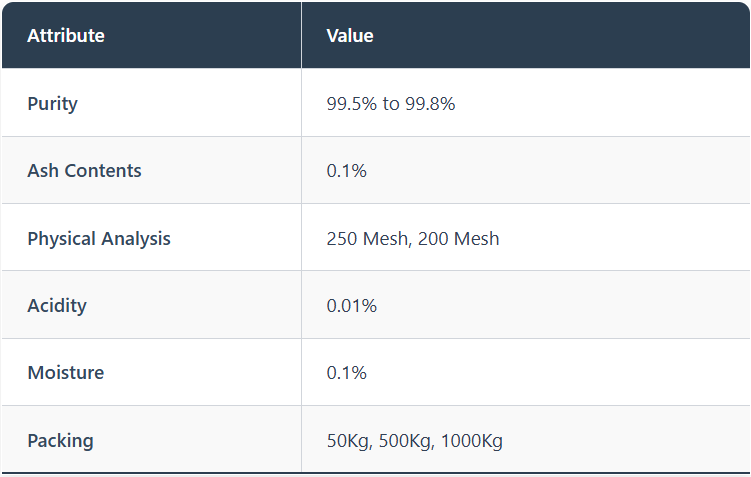Click the 0.01% Acidity value
Screen dimensions: 751x477
pos(351,306)
